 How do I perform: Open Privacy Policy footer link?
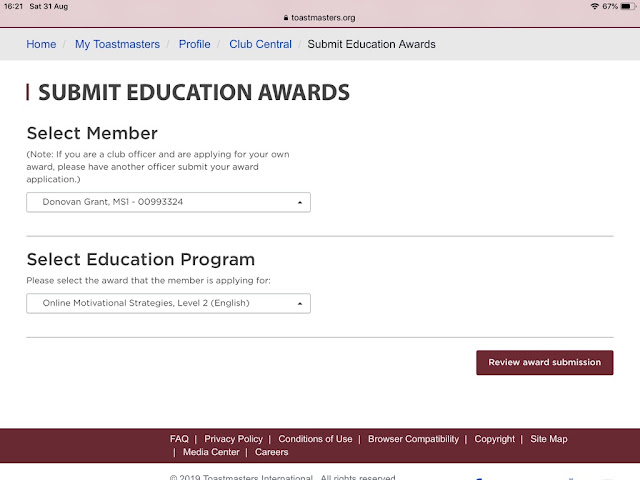233,439
